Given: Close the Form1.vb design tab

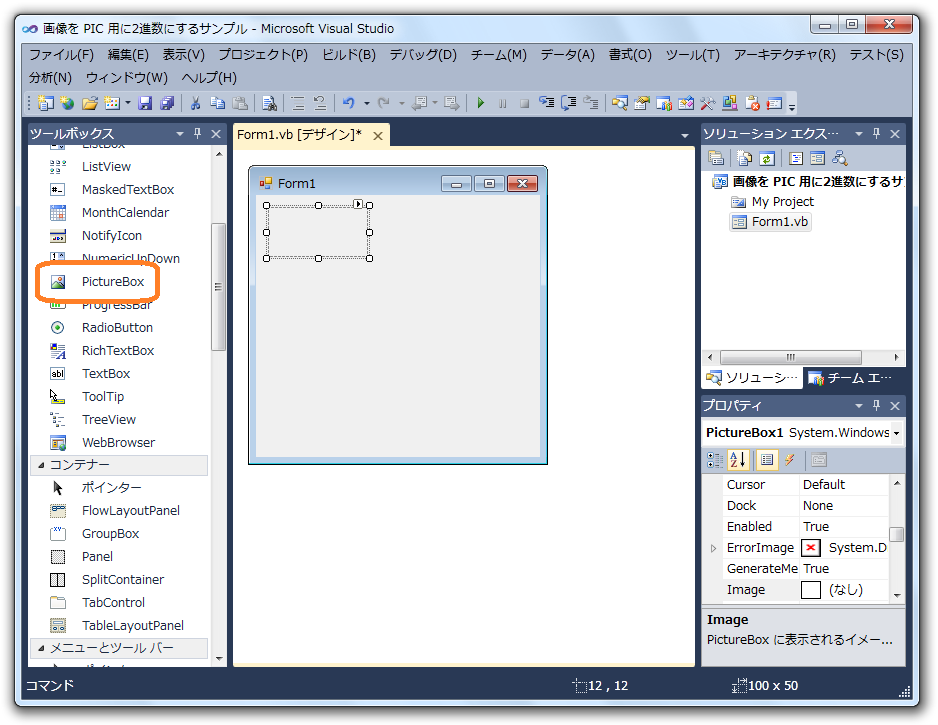Looking at the screenshot, I should tap(377, 136).
